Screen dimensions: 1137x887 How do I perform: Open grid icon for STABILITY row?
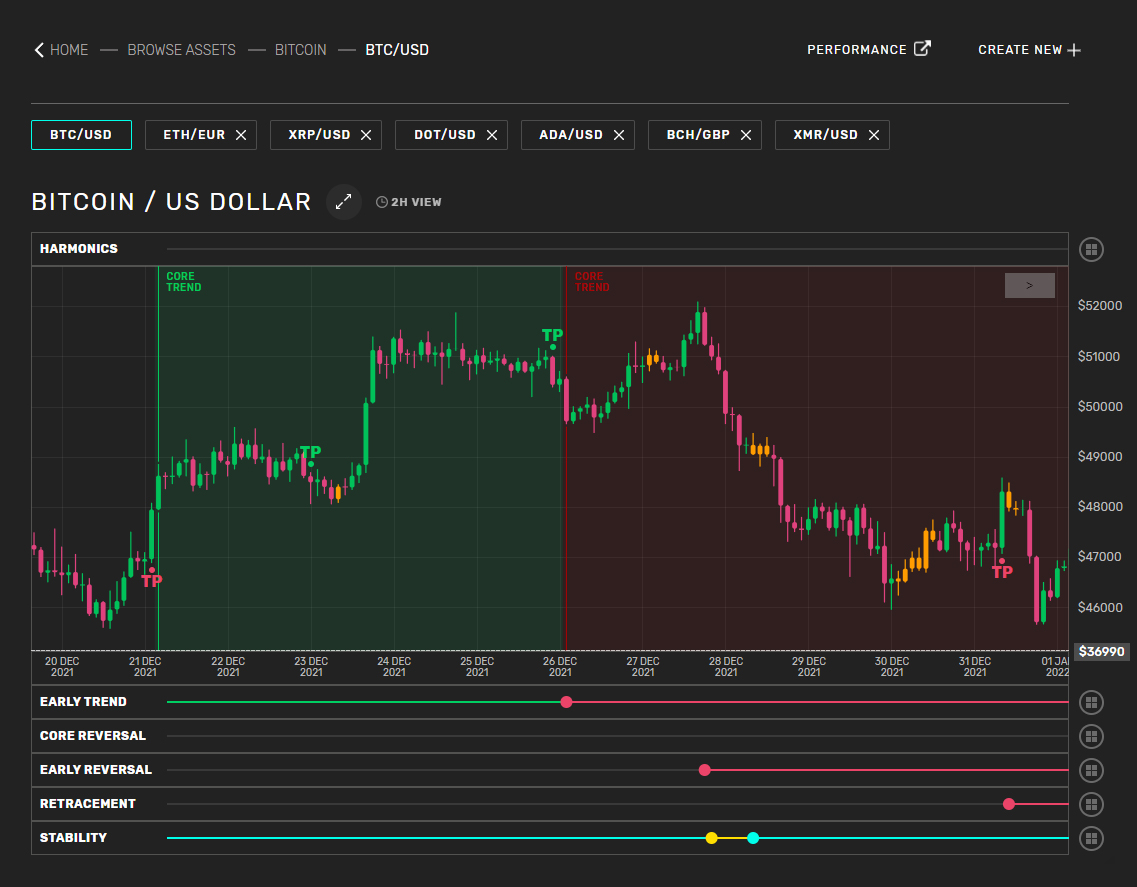(1091, 838)
